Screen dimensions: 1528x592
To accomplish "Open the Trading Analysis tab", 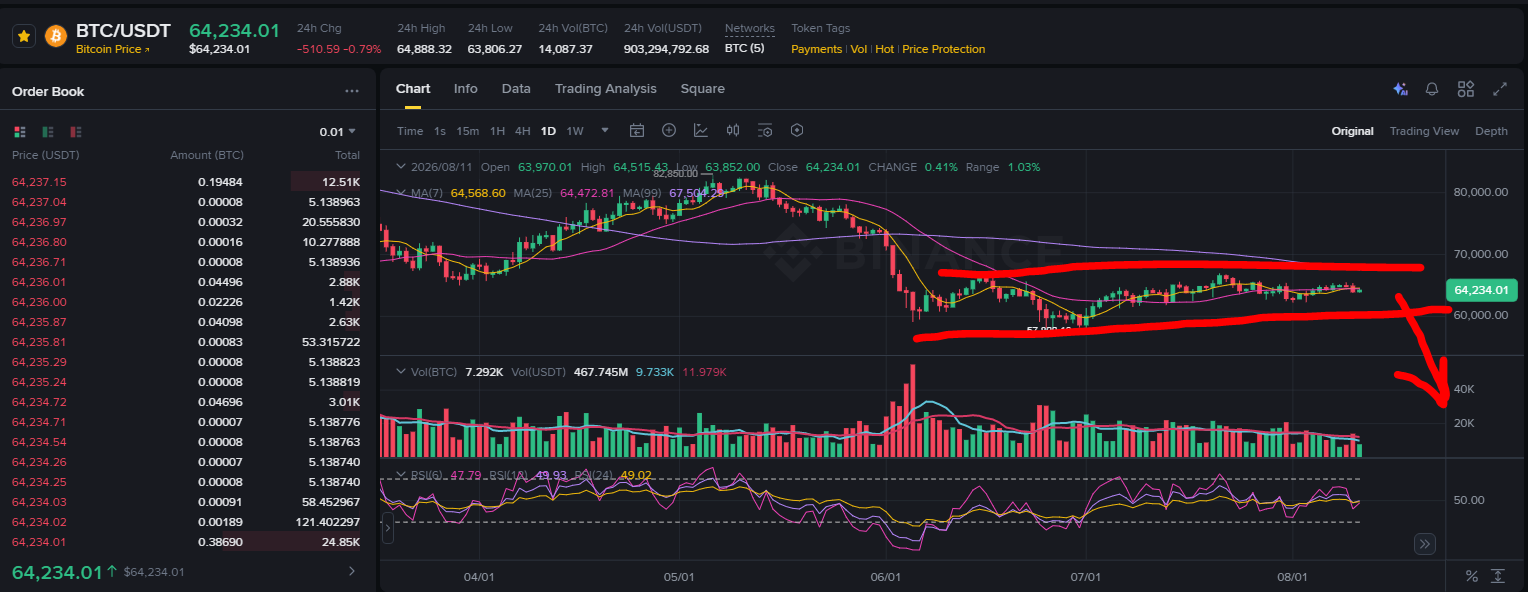I will coord(606,89).
